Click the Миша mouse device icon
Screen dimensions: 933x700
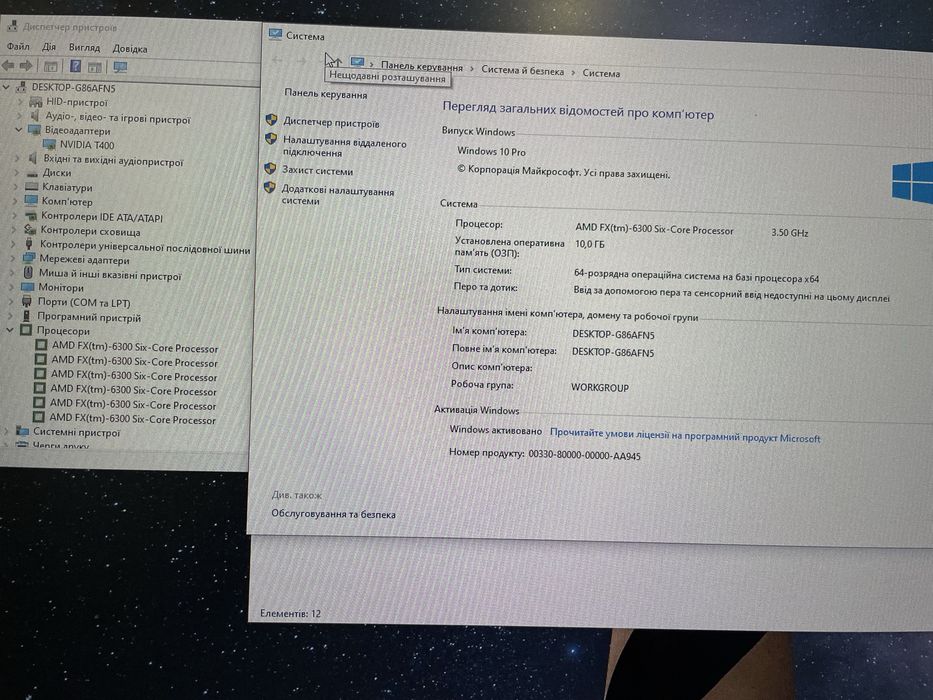click(x=28, y=272)
